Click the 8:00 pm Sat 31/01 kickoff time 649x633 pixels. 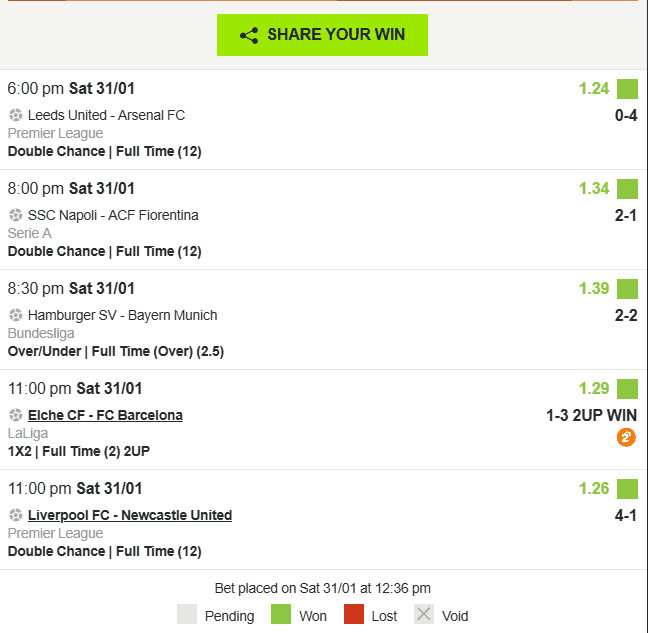coord(71,188)
